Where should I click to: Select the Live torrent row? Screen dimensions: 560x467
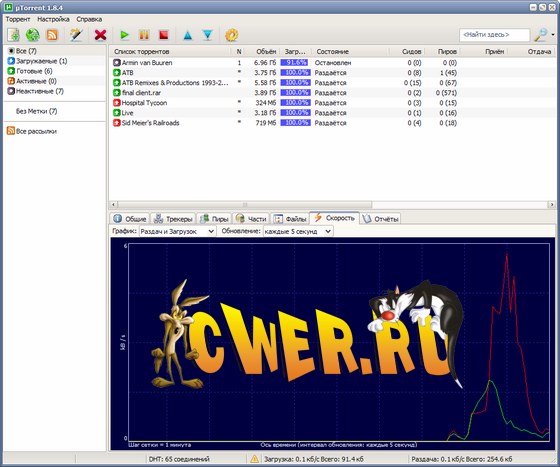coord(332,113)
